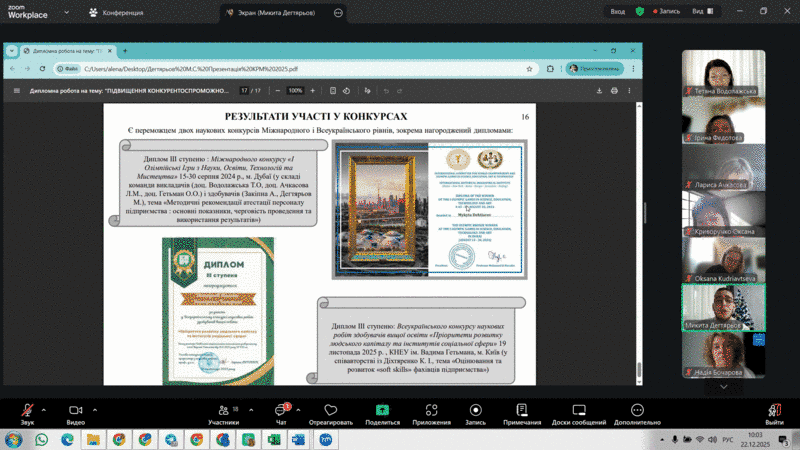
Task: Open the Приложения apps panel
Action: [x=431, y=411]
